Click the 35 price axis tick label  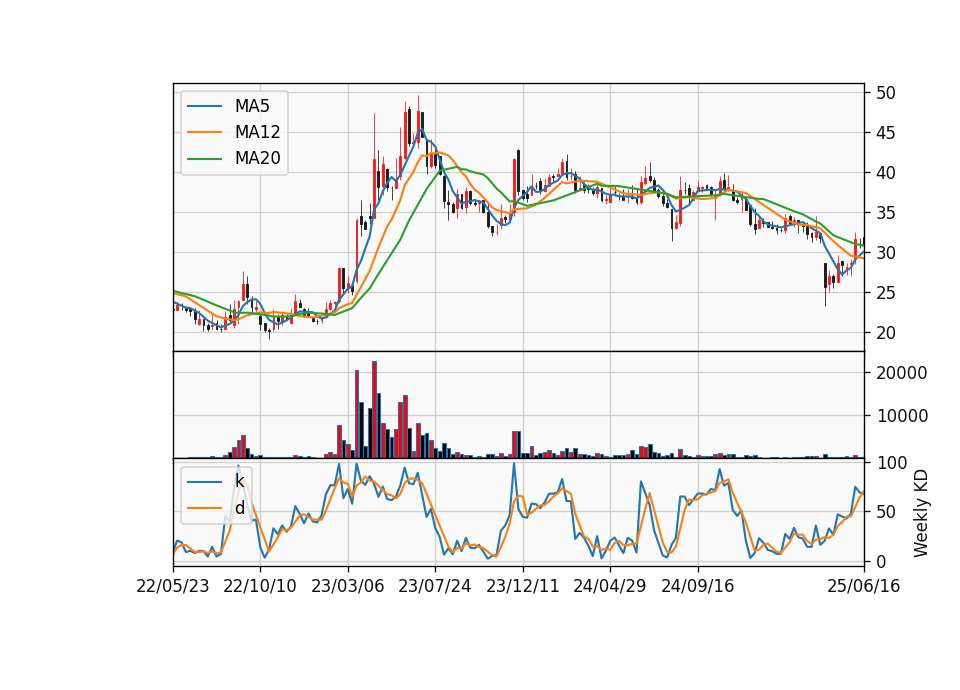tap(886, 213)
